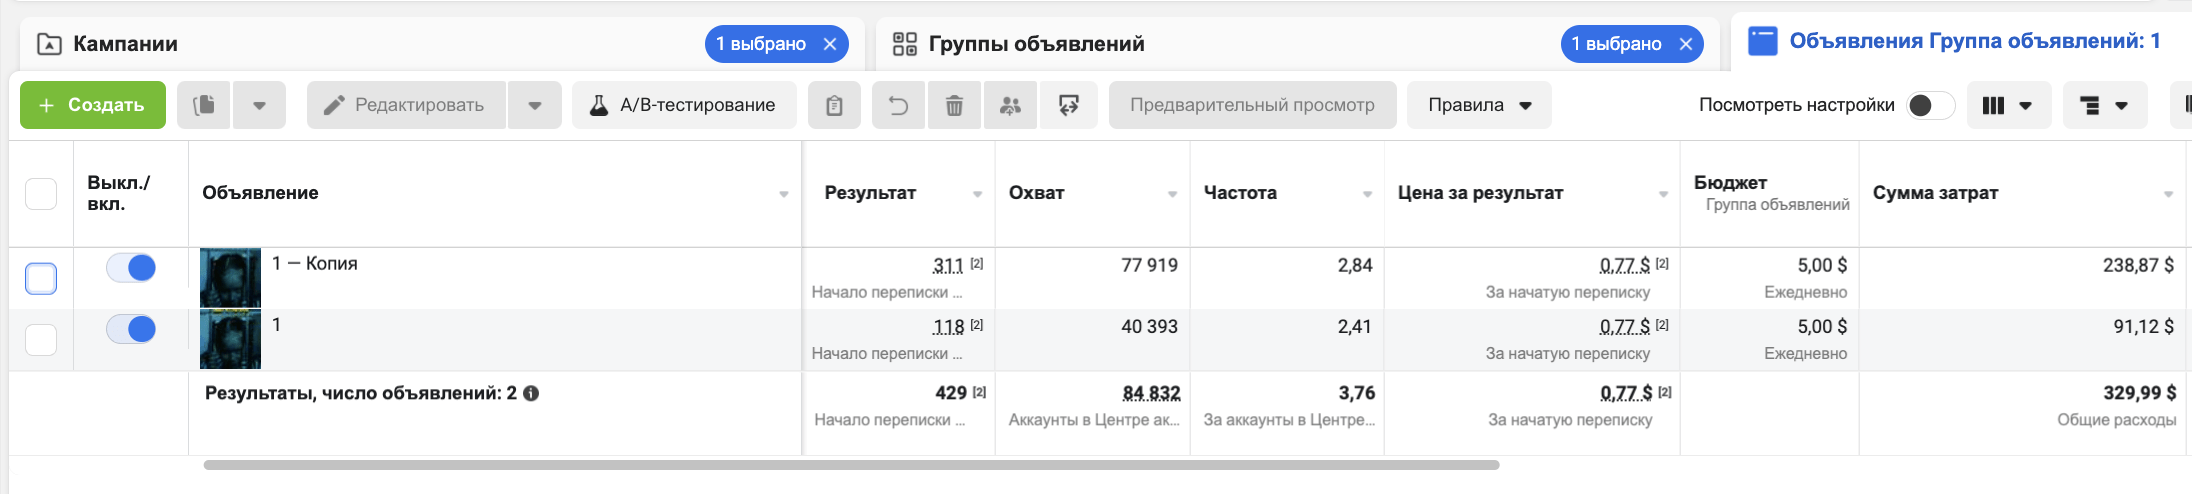Click the clipboard paste icon
Viewport: 2192px width, 494px height.
point(834,105)
